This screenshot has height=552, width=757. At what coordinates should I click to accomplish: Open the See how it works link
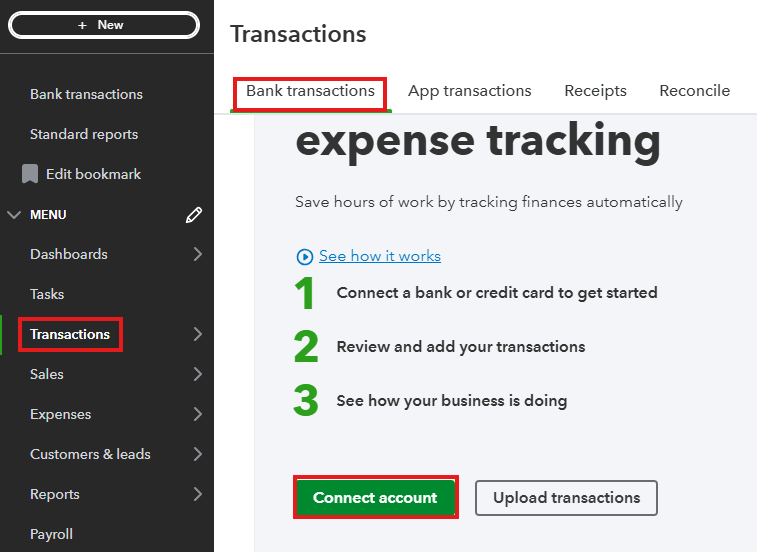(380, 256)
